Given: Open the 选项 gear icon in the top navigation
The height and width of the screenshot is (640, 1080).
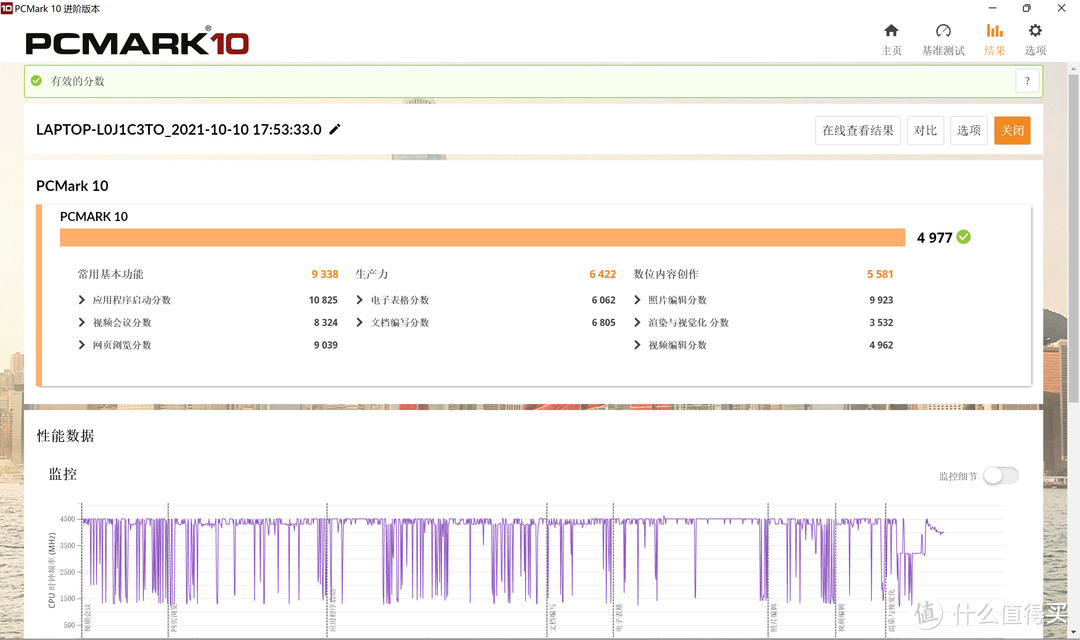Looking at the screenshot, I should click(x=1035, y=31).
